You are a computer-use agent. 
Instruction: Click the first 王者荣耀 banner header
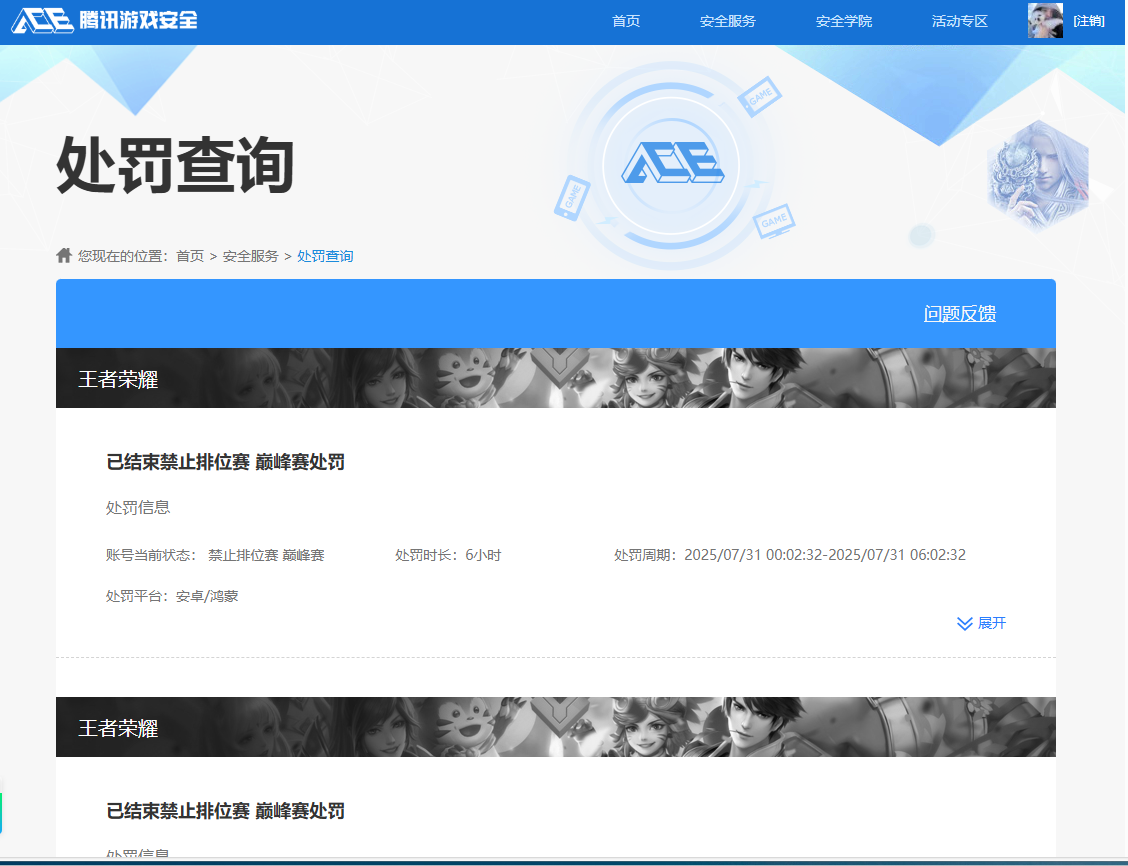pyautogui.click(x=118, y=379)
